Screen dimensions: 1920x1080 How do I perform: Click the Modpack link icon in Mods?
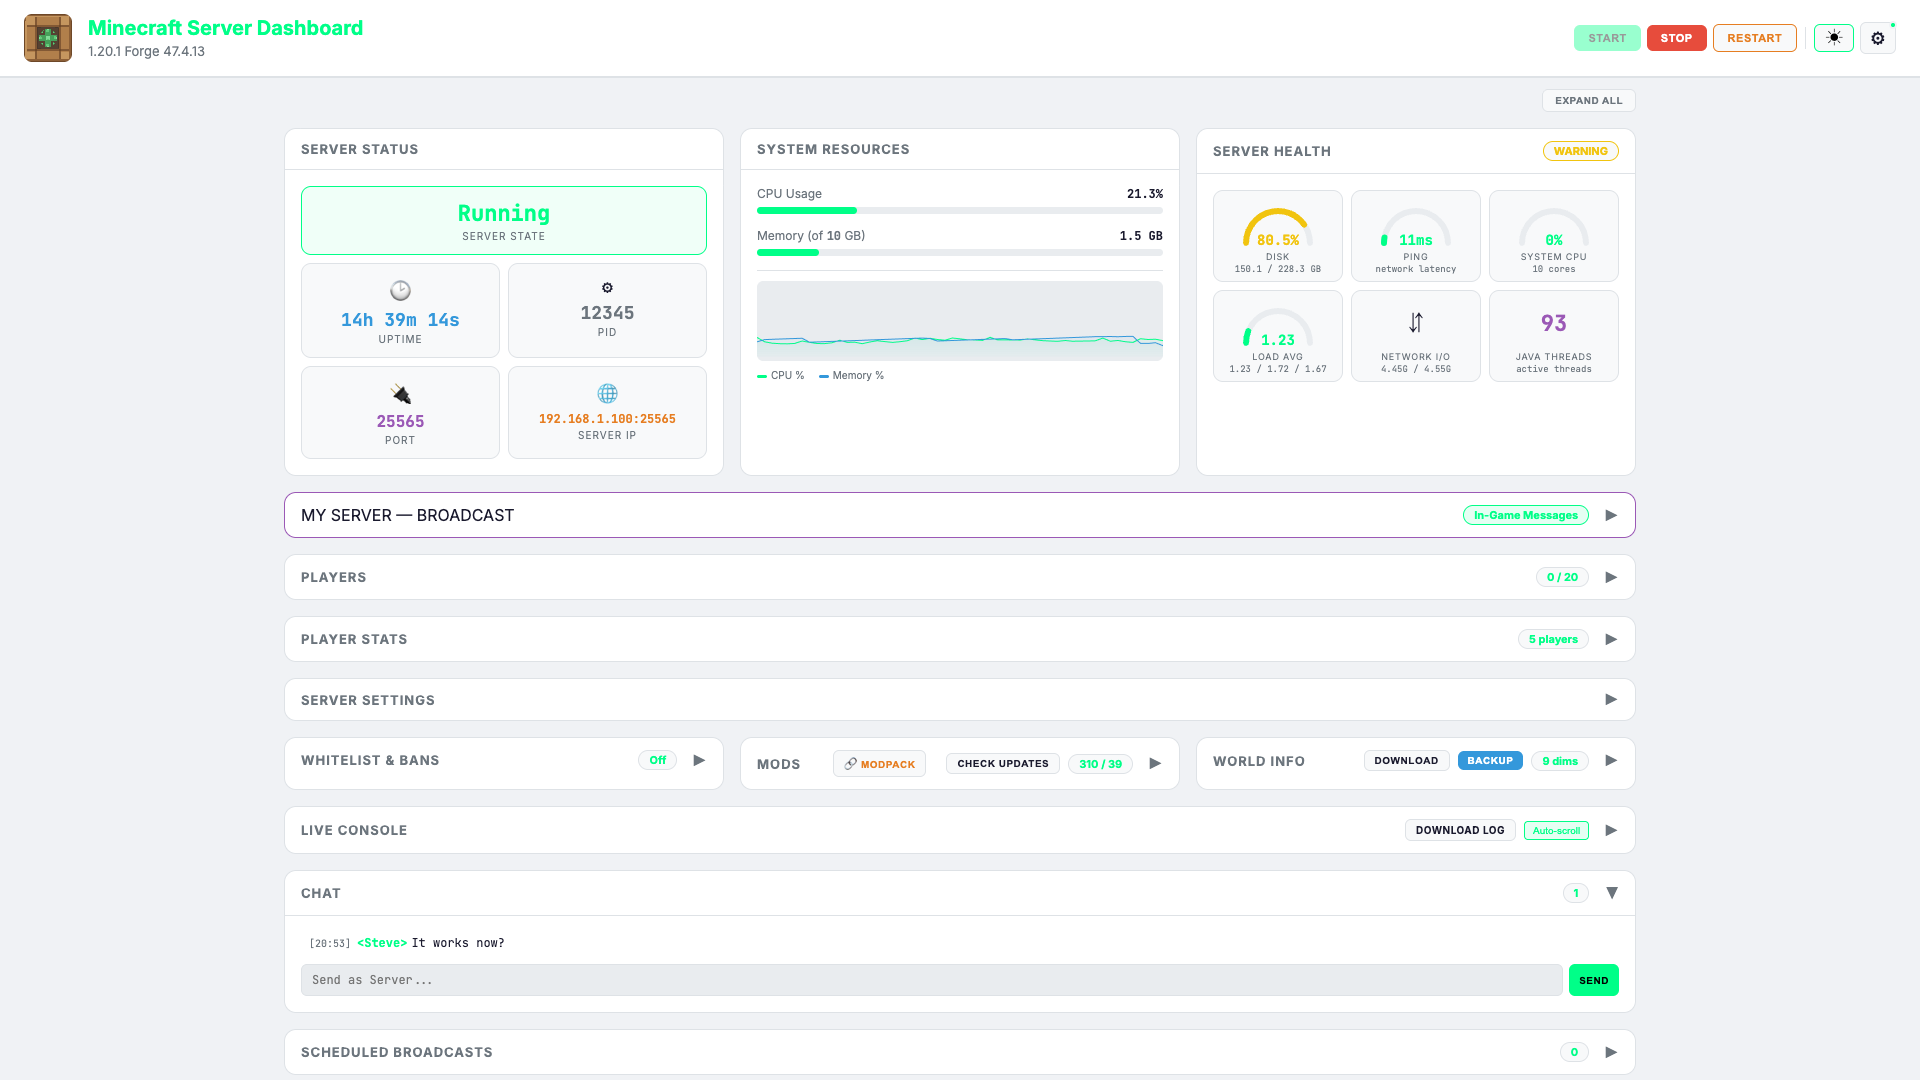(851, 764)
